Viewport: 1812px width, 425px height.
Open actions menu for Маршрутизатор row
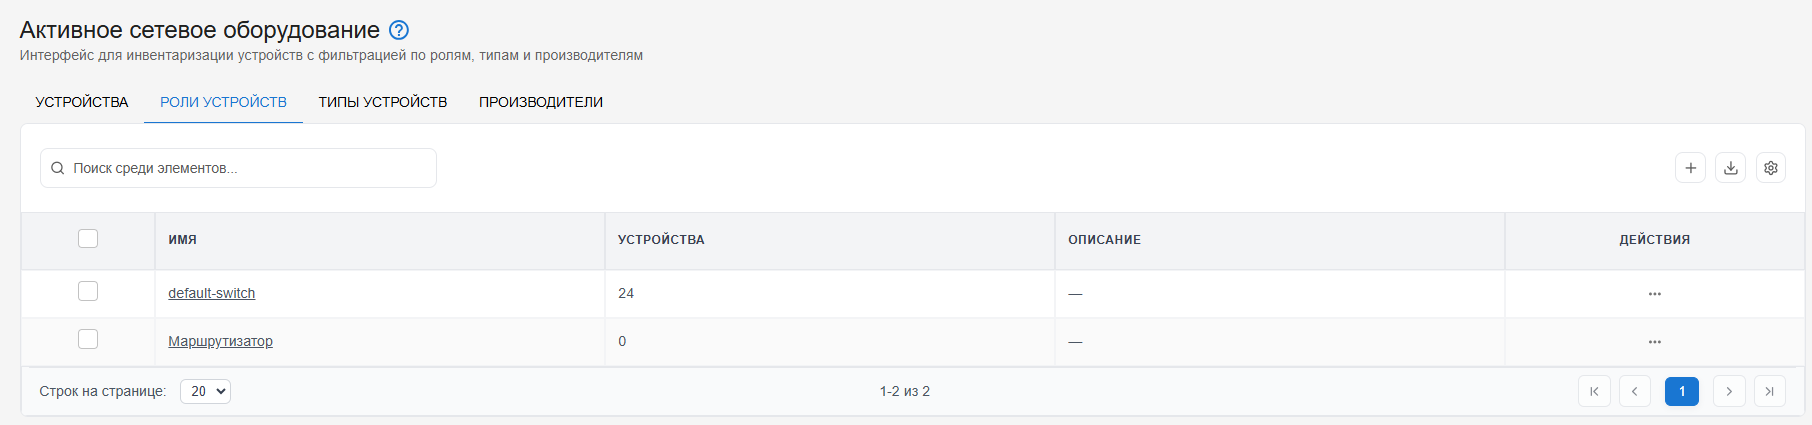point(1655,342)
